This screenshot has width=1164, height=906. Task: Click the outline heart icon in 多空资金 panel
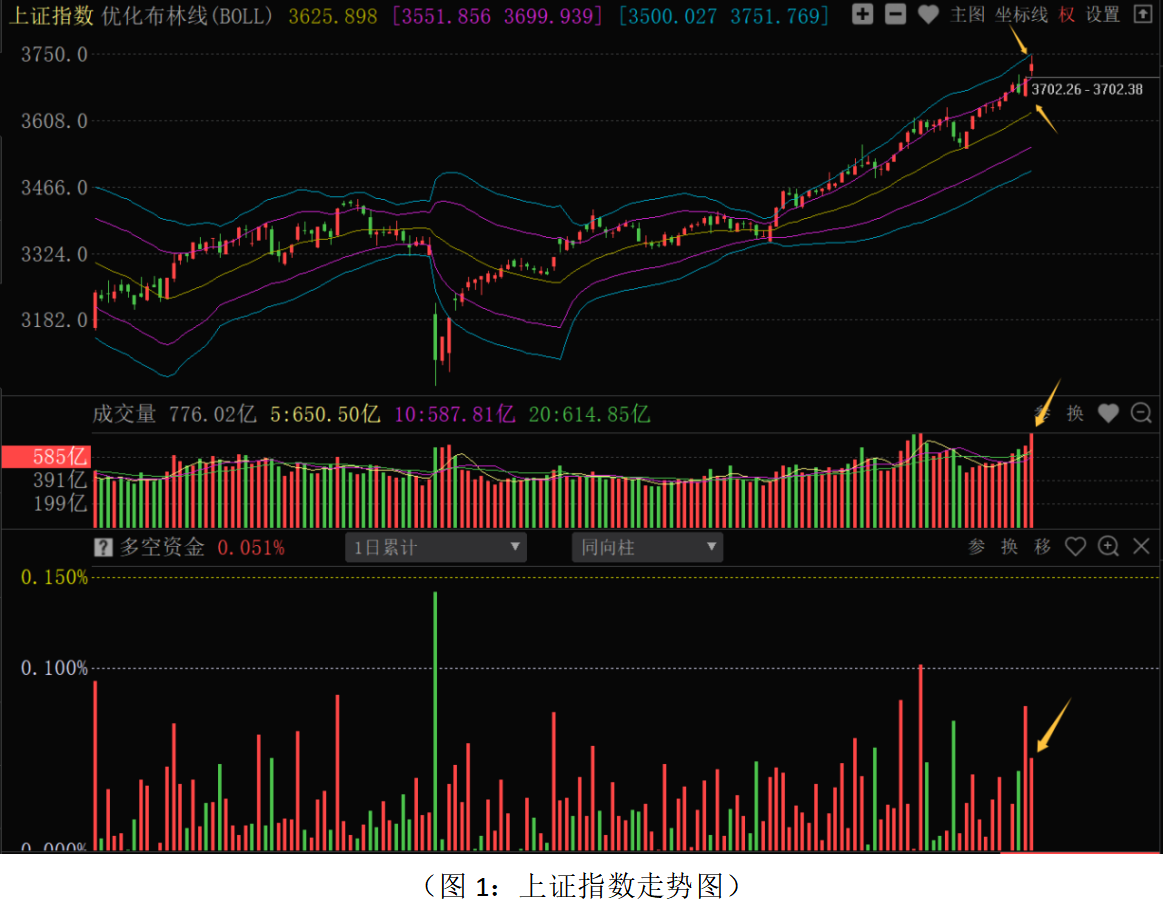coord(1075,547)
